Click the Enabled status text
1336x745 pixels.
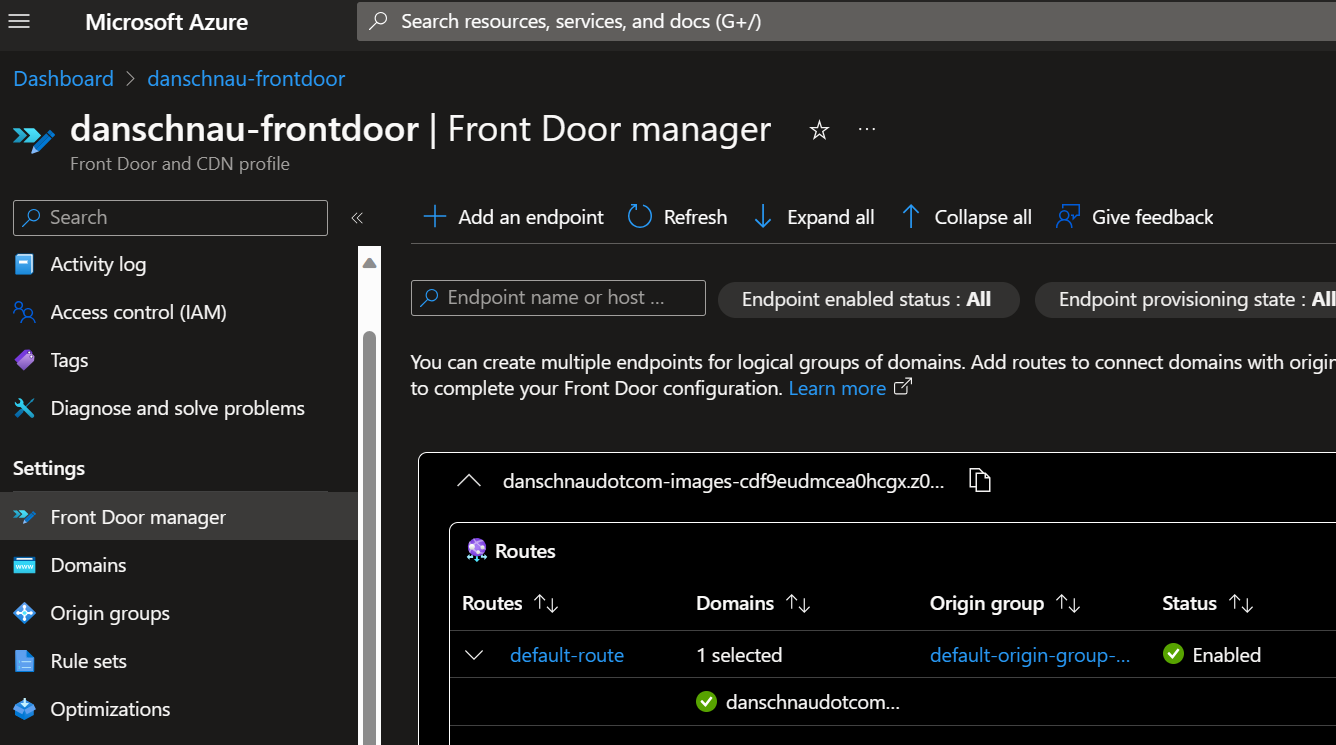click(x=1227, y=656)
